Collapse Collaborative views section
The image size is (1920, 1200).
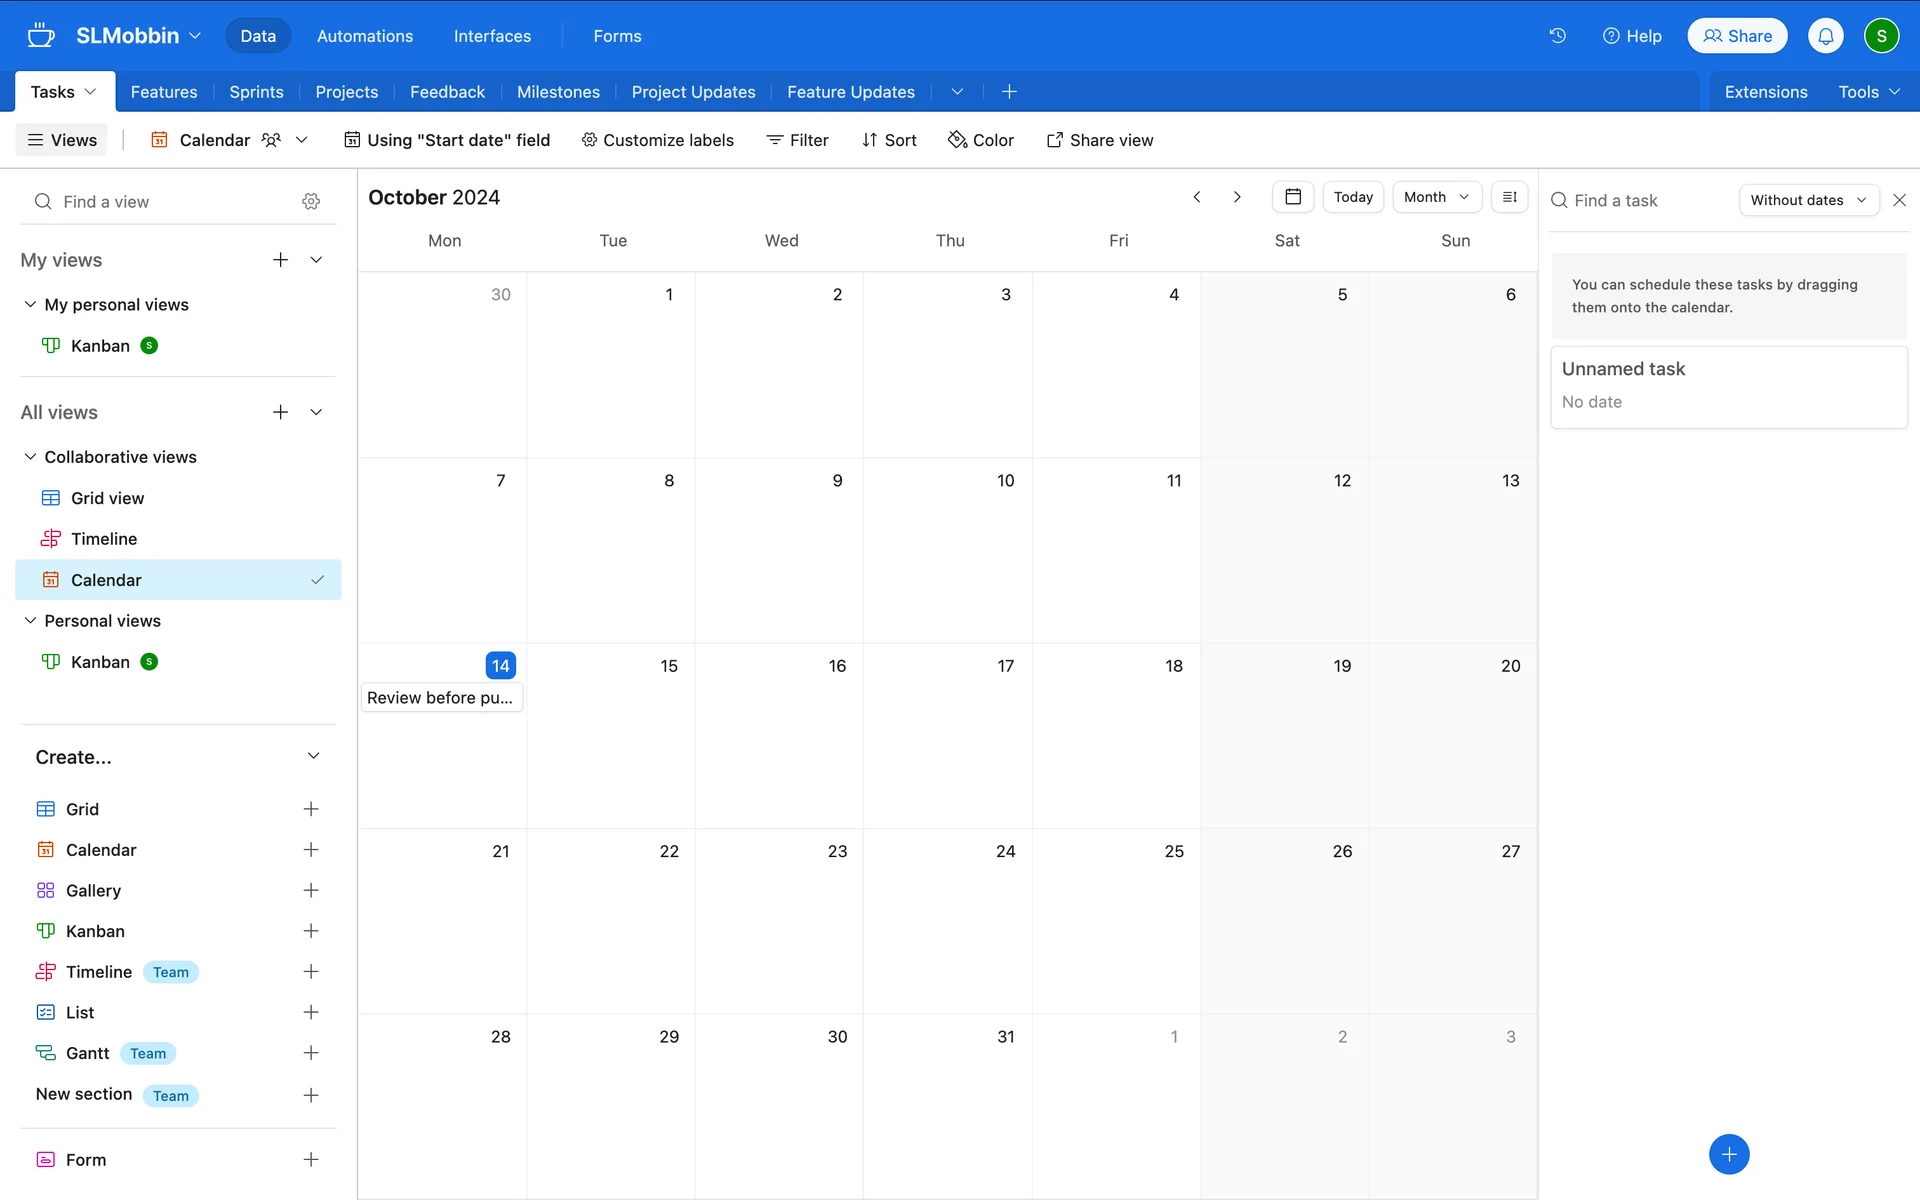[x=30, y=457]
